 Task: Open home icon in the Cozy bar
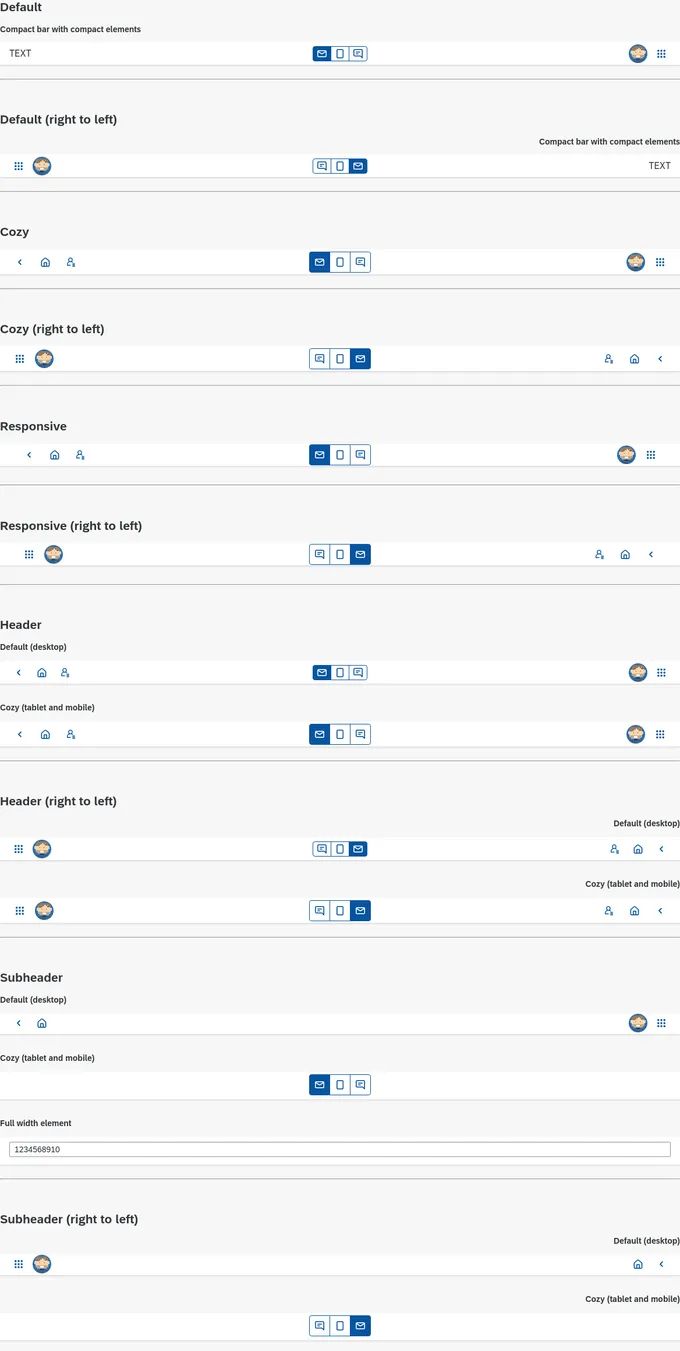[45, 262]
